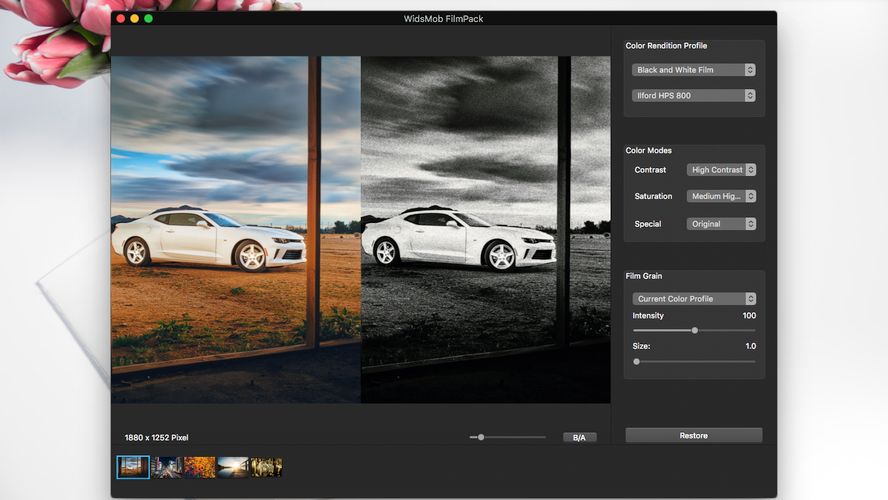Image resolution: width=888 pixels, height=500 pixels.
Task: Click the Film Grain heading
Action: [x=643, y=276]
